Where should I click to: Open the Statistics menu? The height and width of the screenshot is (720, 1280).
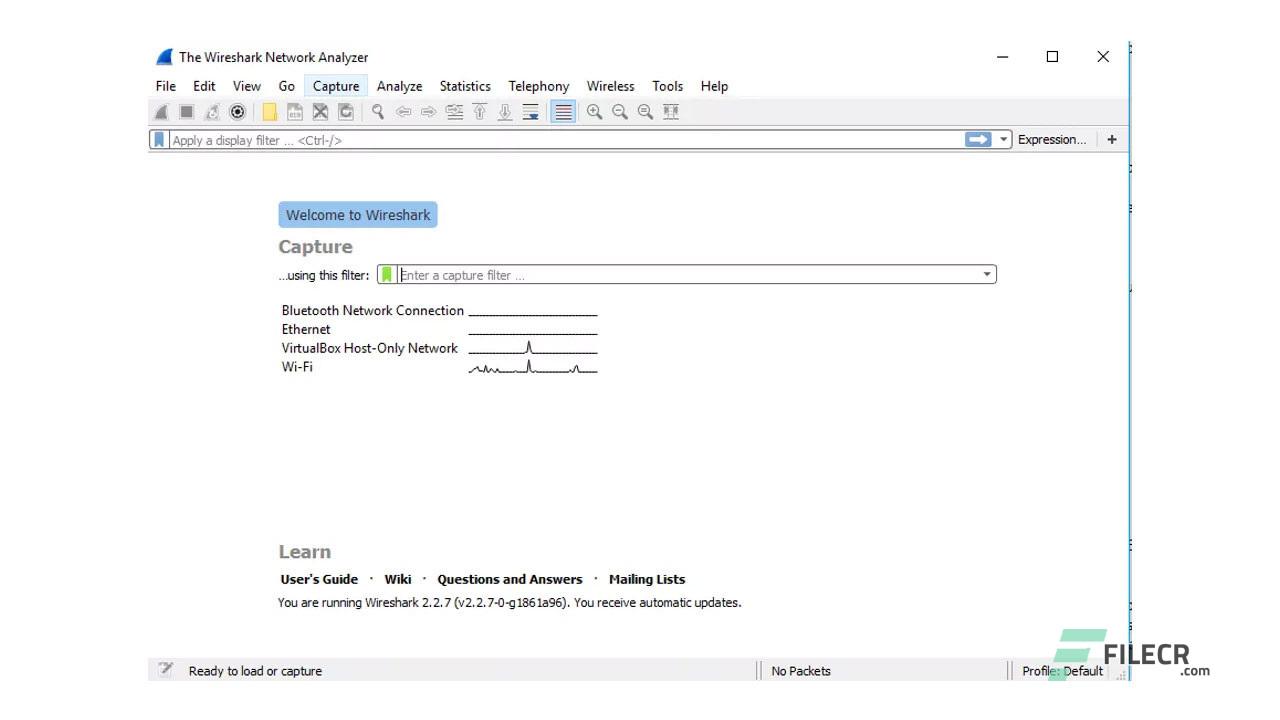click(465, 86)
